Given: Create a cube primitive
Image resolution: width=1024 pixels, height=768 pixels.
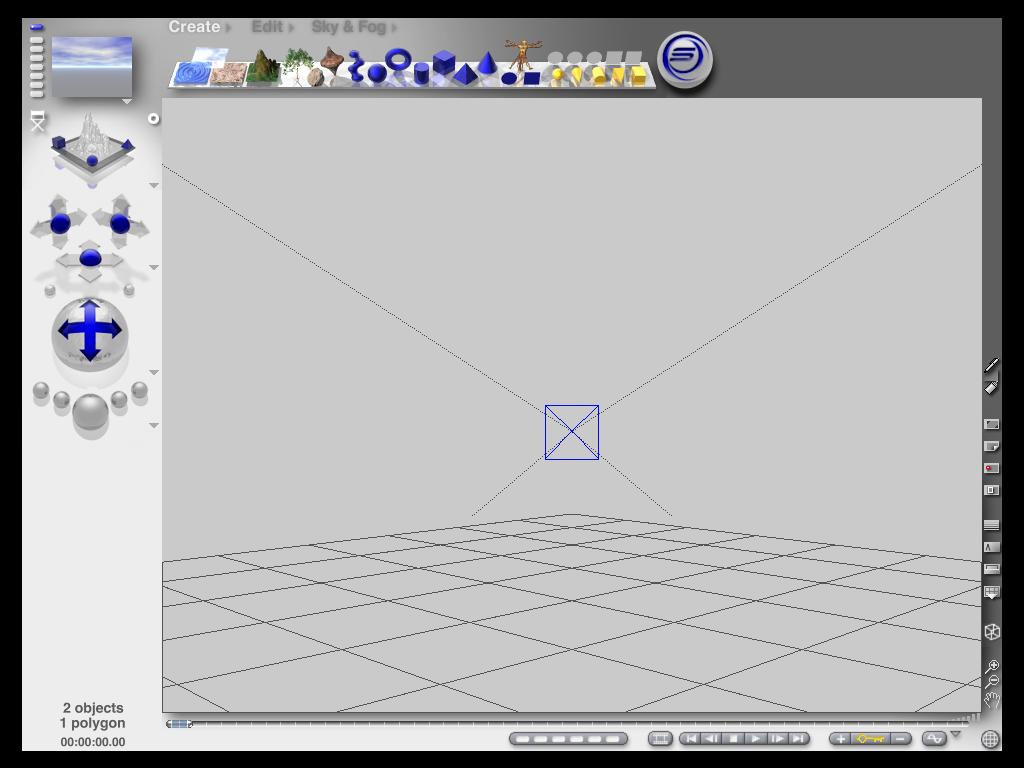Looking at the screenshot, I should 443,62.
